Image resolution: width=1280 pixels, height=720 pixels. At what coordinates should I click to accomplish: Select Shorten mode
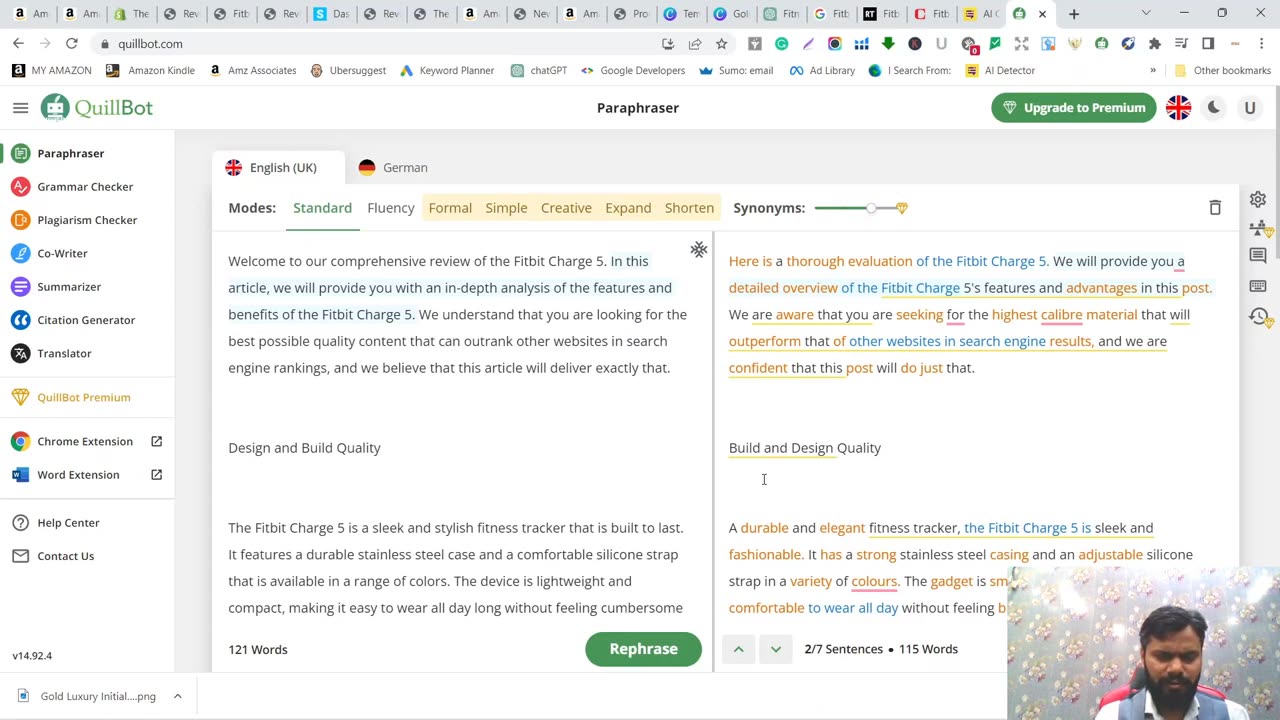click(x=689, y=208)
